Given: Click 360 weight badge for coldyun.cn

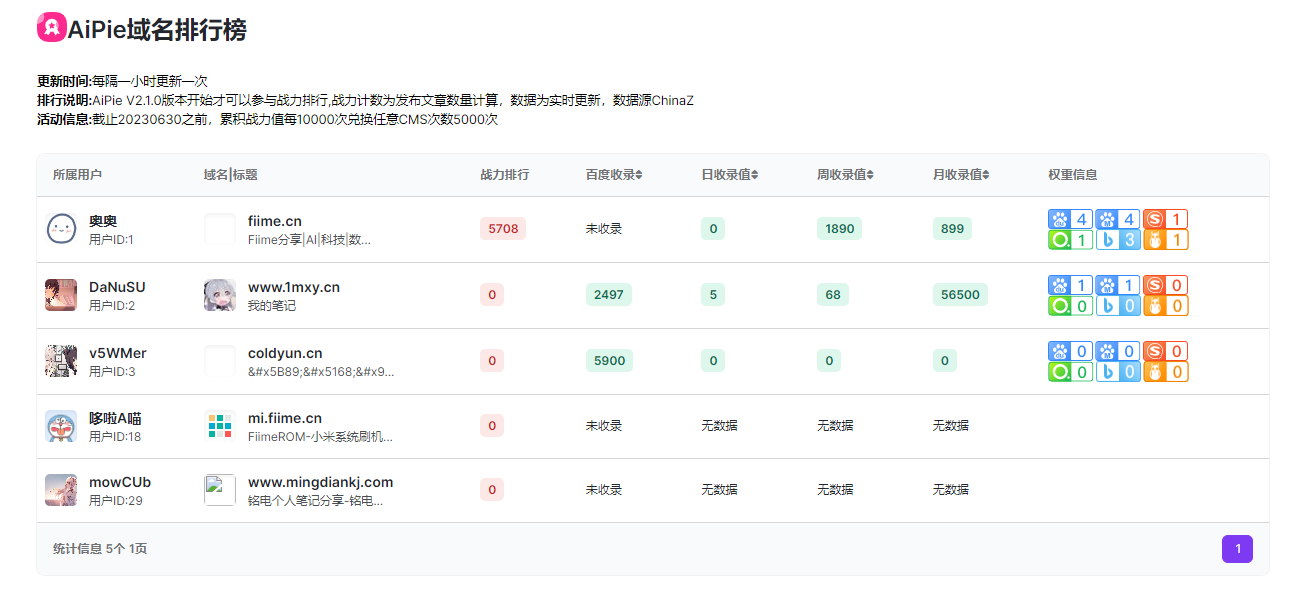Looking at the screenshot, I should click(x=1070, y=372).
